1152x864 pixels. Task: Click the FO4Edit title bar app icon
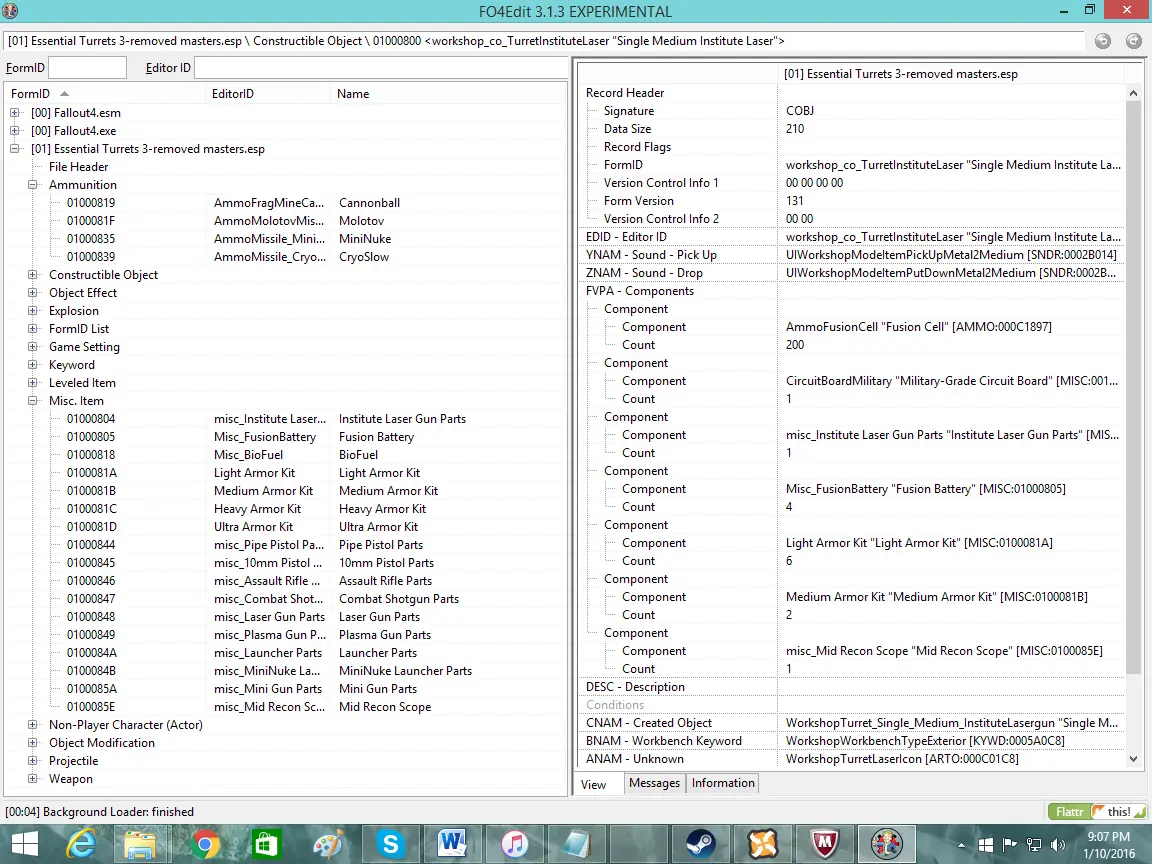coord(10,10)
